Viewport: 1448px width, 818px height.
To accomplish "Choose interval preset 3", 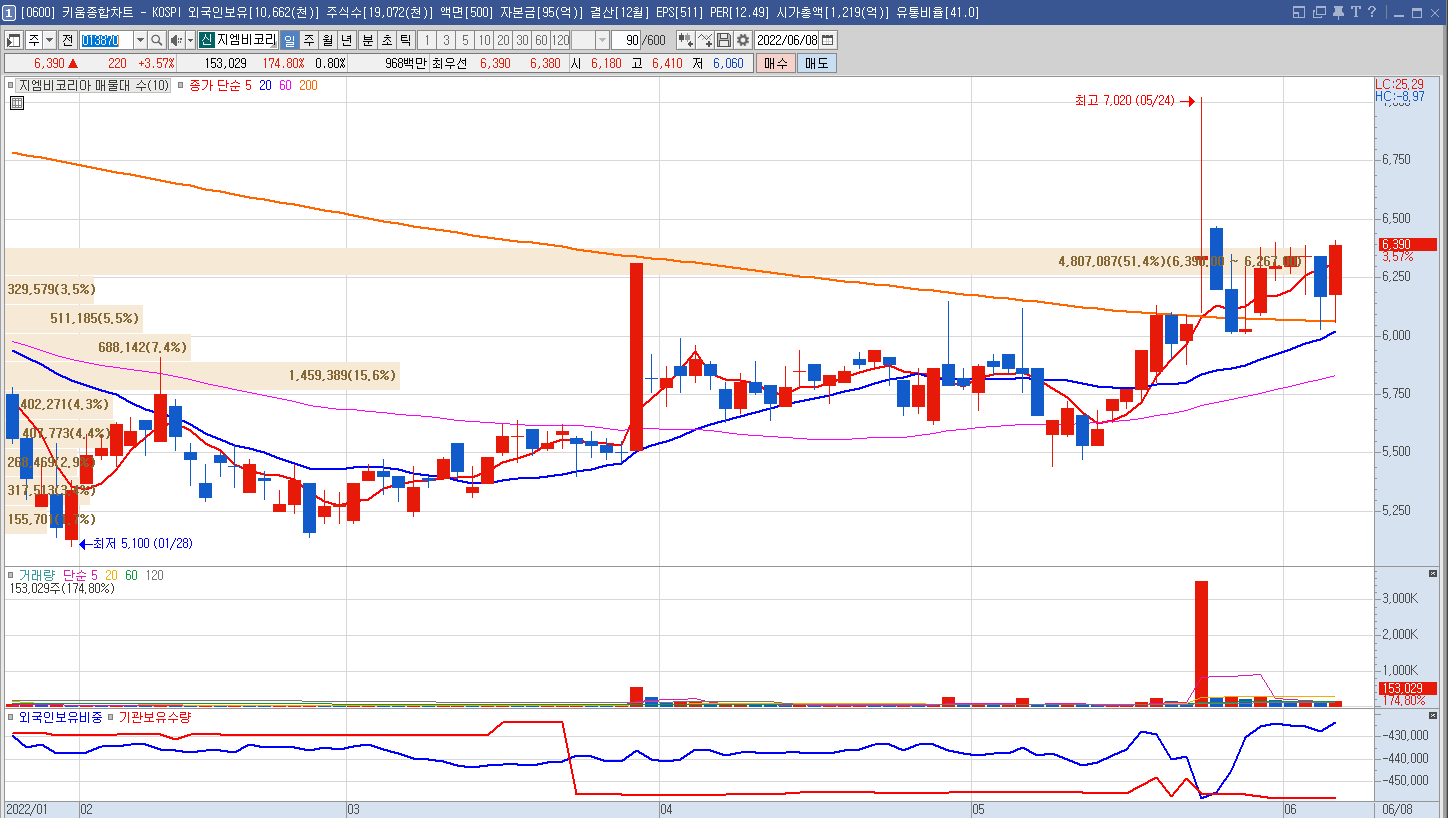I will [x=446, y=40].
